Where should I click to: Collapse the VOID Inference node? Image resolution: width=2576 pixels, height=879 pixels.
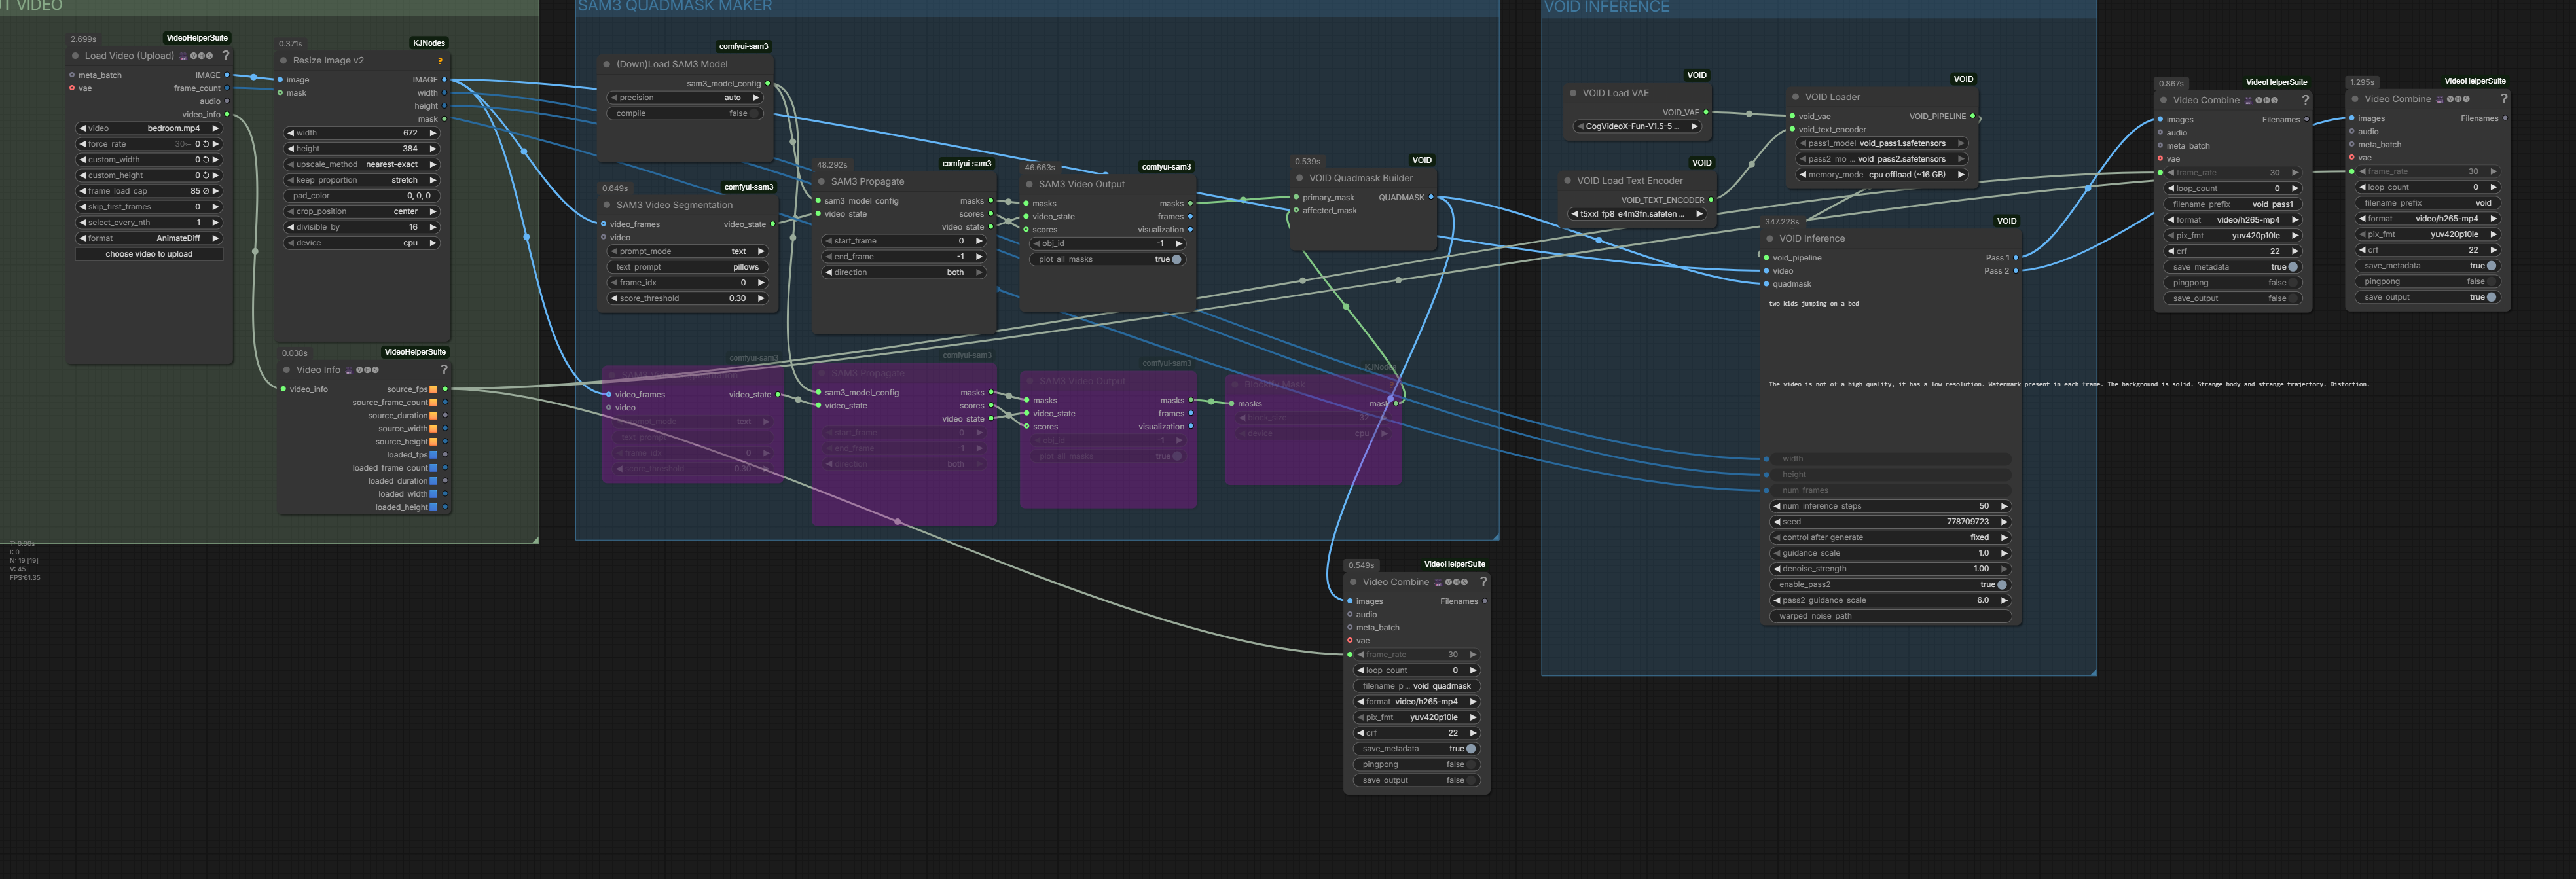[x=1770, y=239]
